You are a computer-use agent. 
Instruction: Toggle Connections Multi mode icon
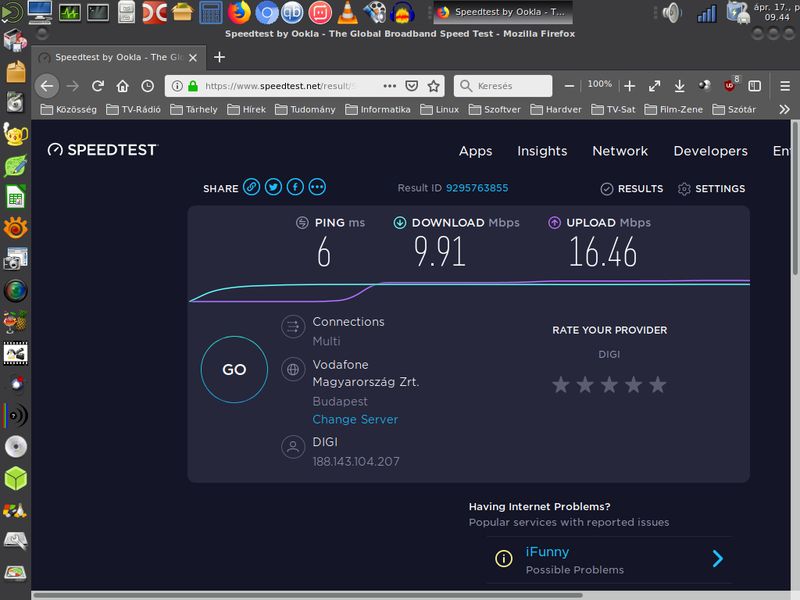(x=293, y=327)
